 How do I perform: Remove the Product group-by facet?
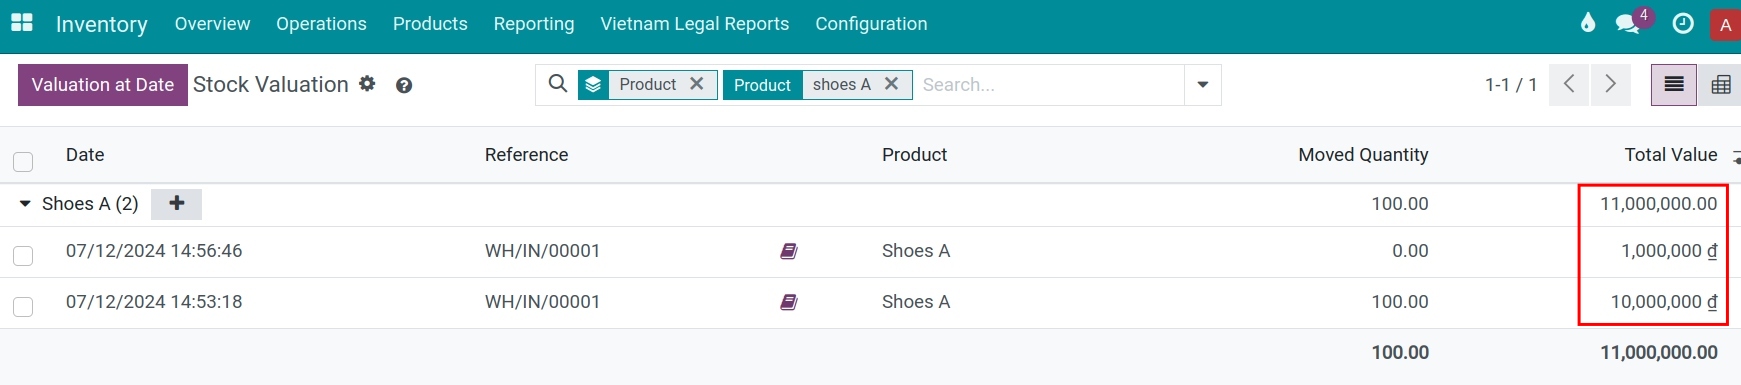click(697, 84)
